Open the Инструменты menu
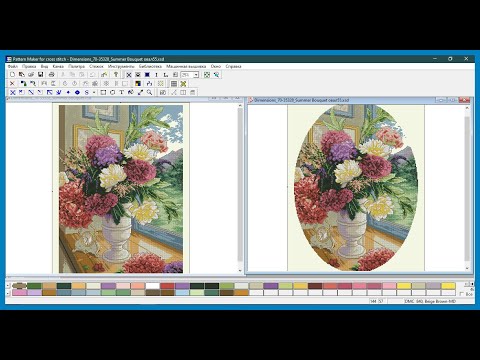Viewport: 480px width, 360px height. tap(121, 66)
